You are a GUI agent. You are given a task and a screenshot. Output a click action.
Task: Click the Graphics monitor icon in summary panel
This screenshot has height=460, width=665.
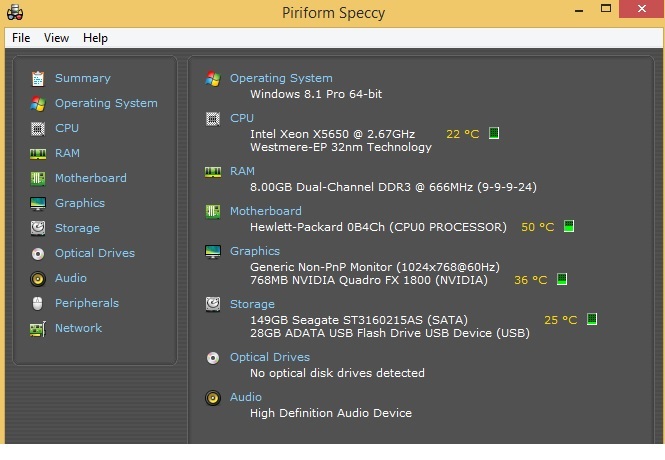213,251
